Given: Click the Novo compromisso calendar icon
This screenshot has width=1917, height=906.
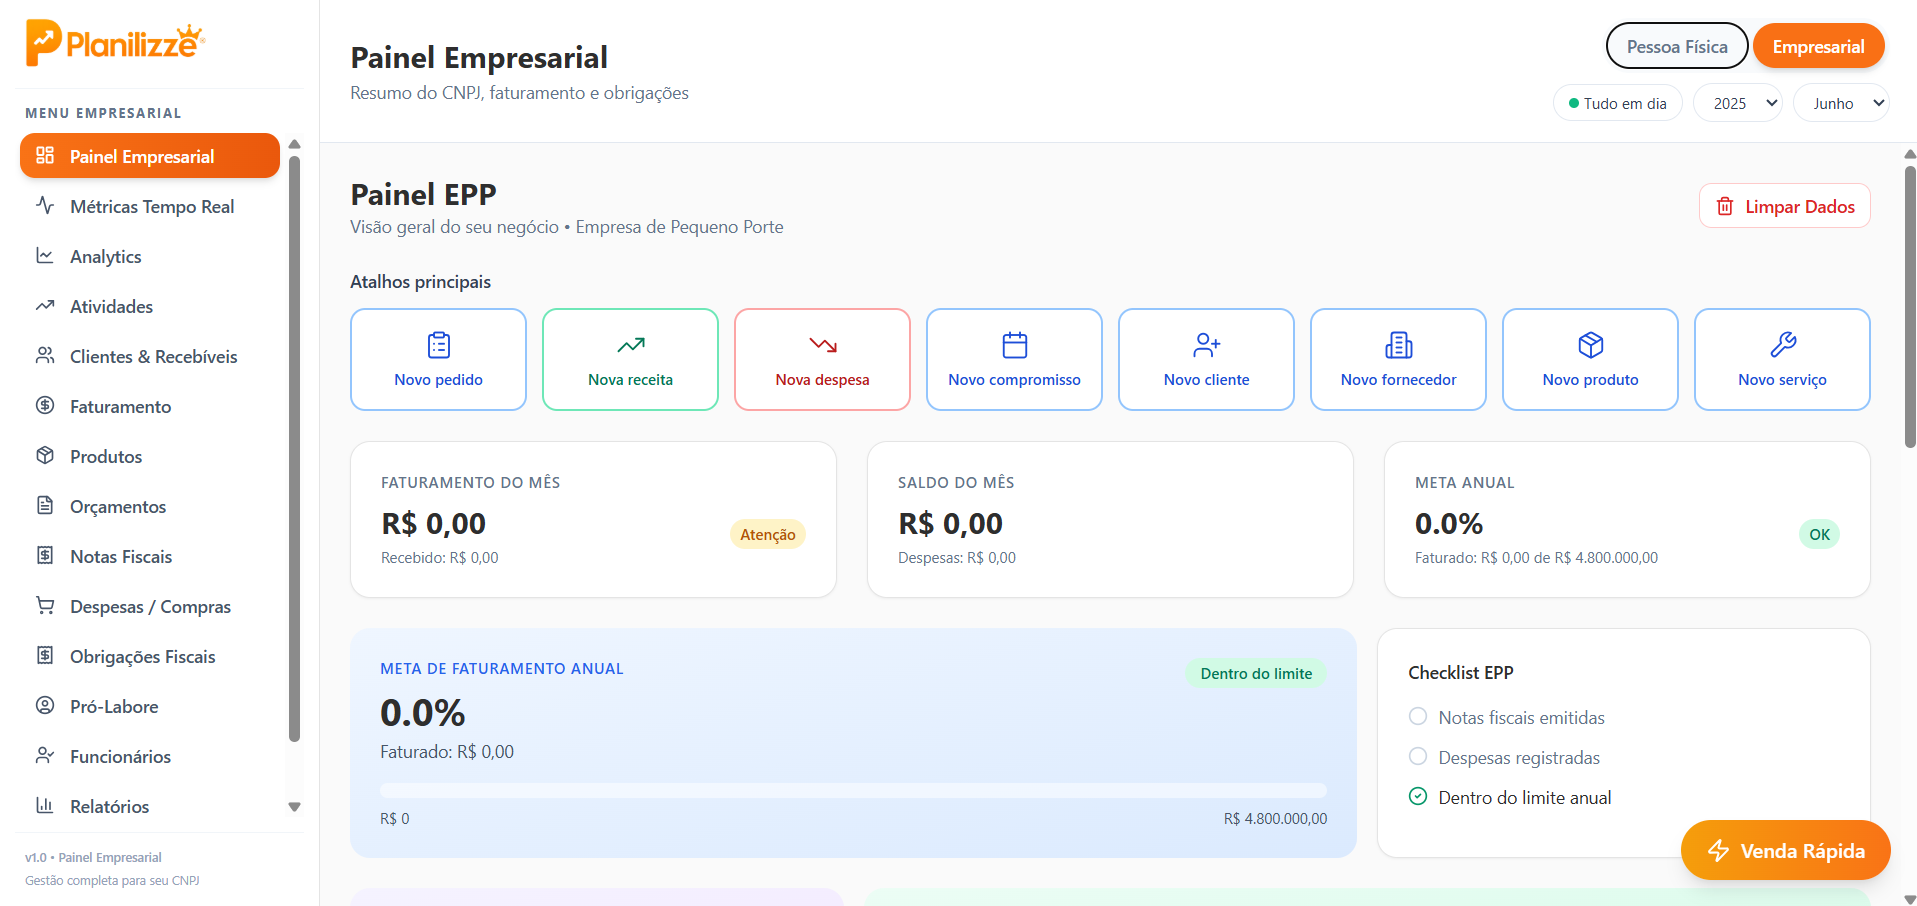Looking at the screenshot, I should coord(1014,345).
